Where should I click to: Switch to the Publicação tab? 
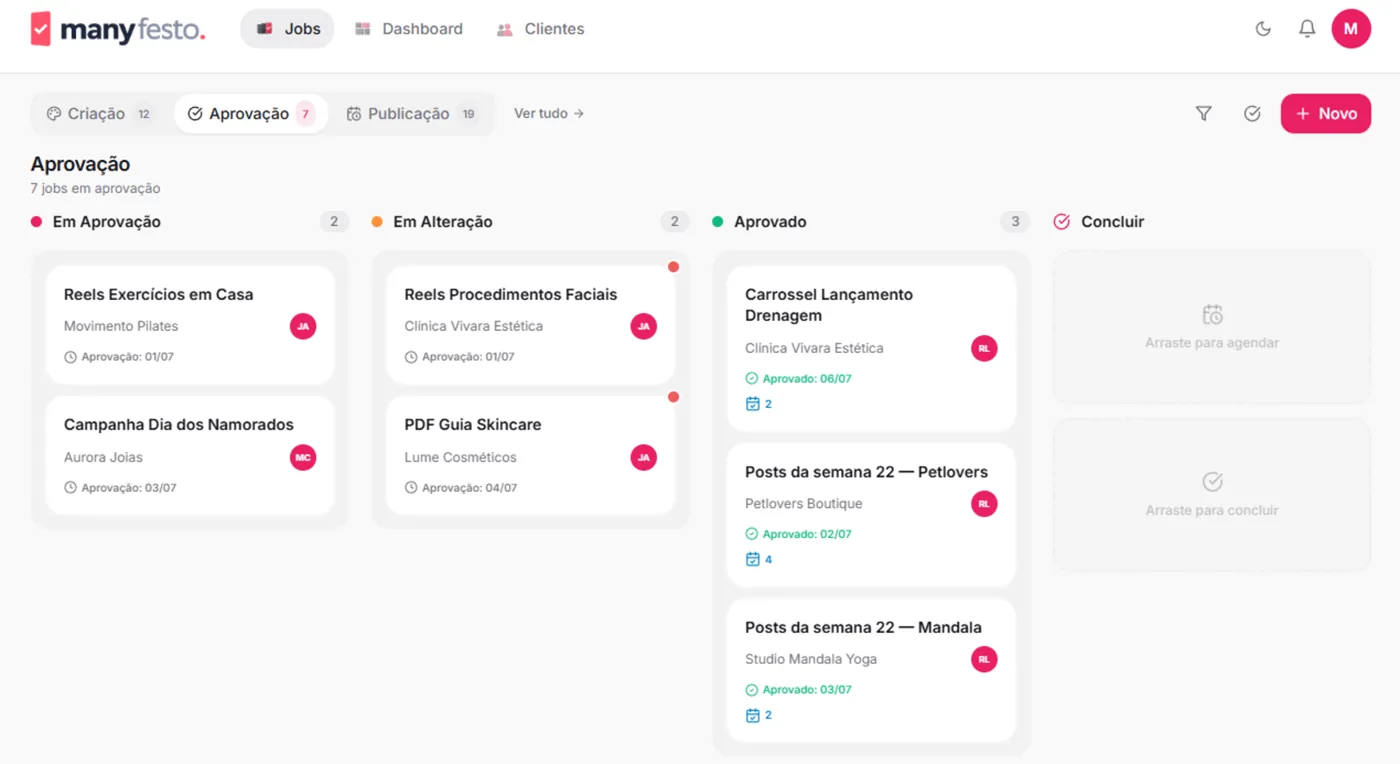(x=412, y=114)
